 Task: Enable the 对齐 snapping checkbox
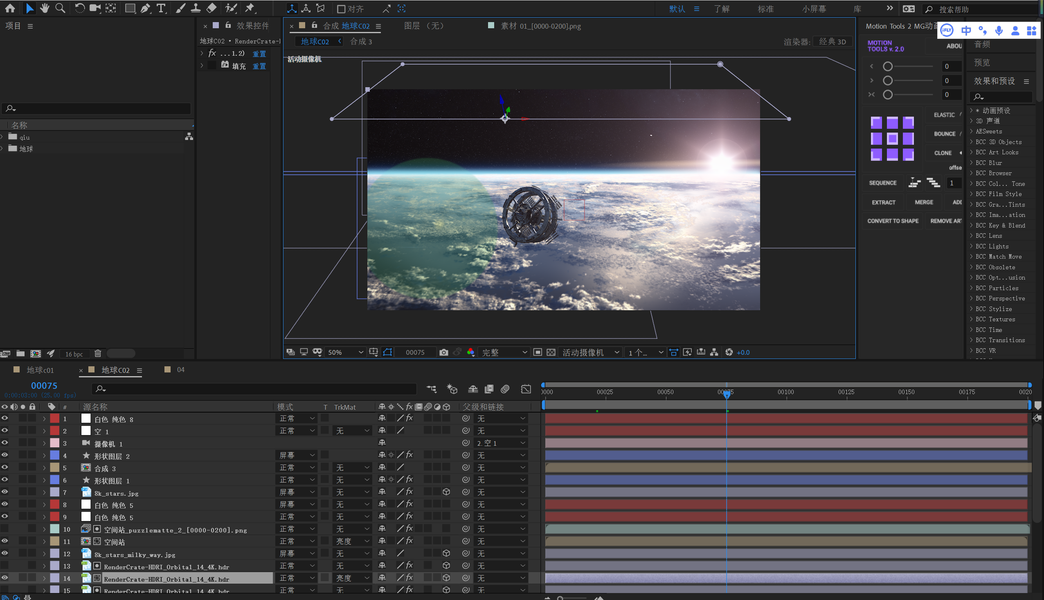tap(341, 9)
